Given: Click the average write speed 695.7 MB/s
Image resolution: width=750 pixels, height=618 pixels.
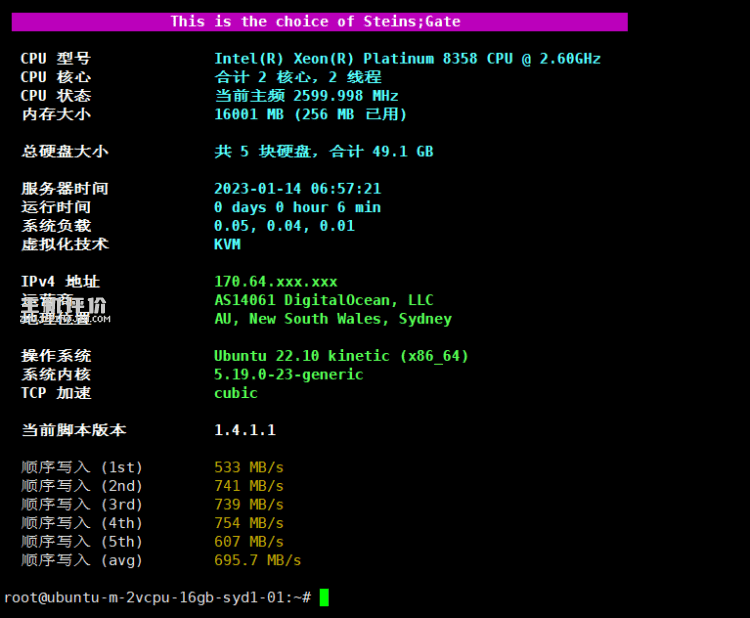Looking at the screenshot, I should coord(257,560).
